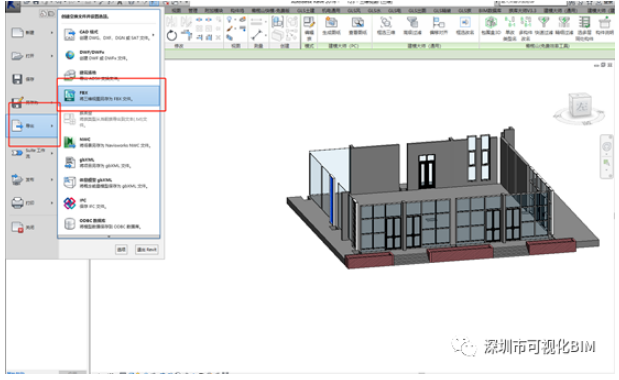
Task: Choose DWF/DWFx export option
Action: [109, 55]
